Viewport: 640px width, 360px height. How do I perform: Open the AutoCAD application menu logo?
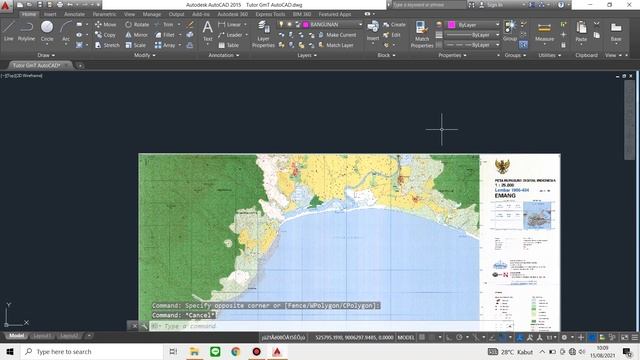[x=6, y=5]
